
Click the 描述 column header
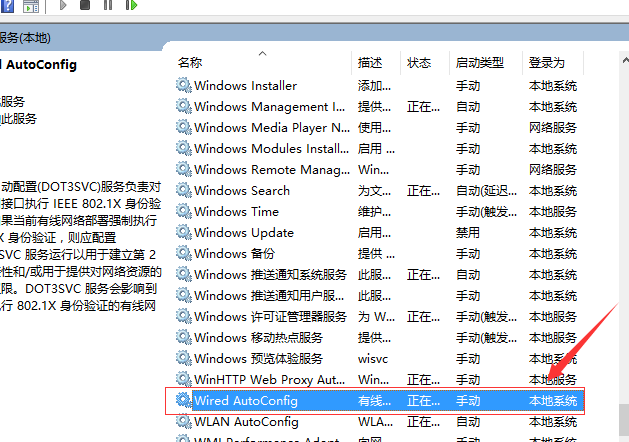pyautogui.click(x=370, y=62)
